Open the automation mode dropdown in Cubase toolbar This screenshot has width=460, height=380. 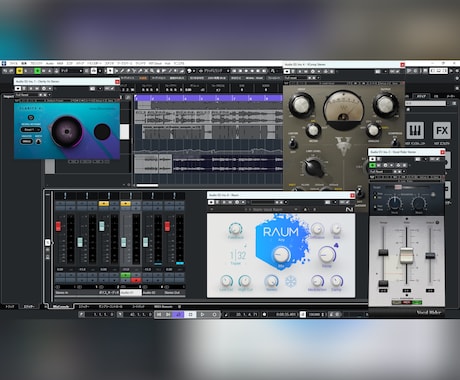pos(72,71)
